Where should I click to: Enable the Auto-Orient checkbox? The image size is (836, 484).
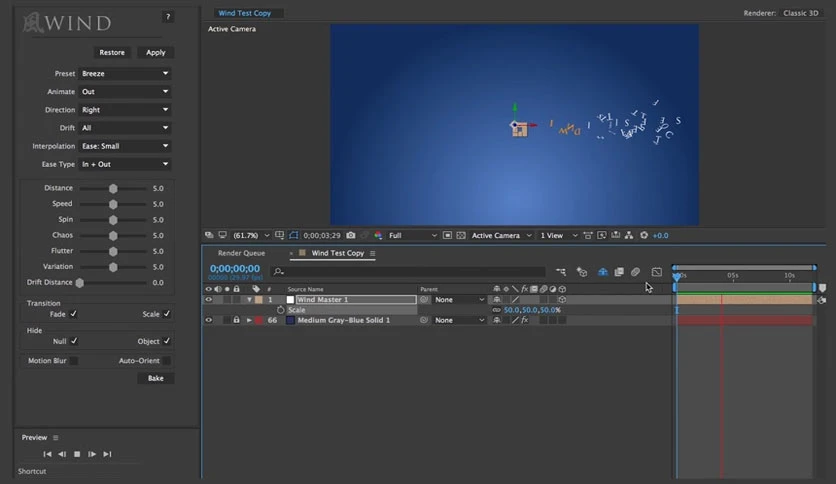pos(167,361)
